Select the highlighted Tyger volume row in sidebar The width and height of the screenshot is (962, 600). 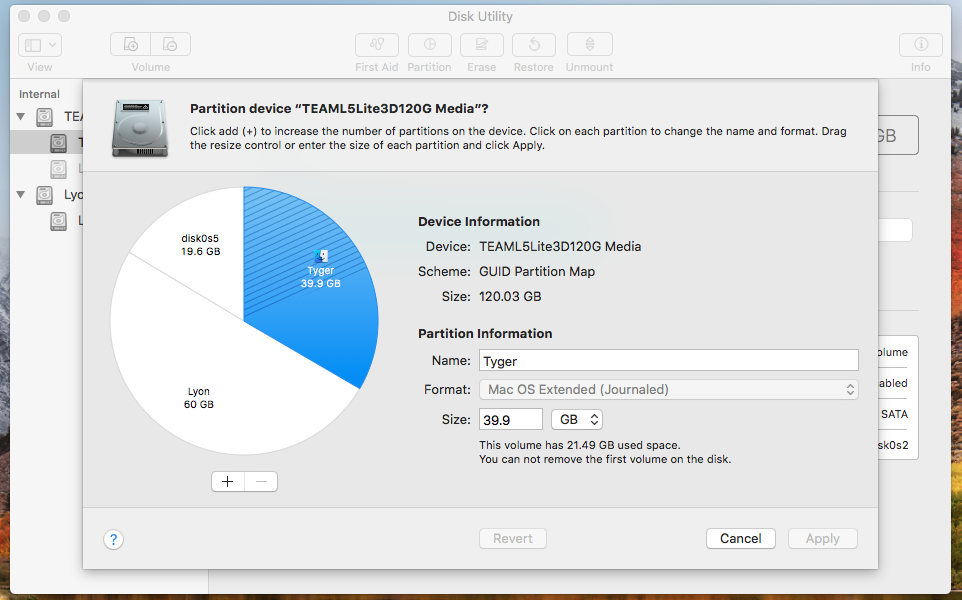[x=47, y=142]
